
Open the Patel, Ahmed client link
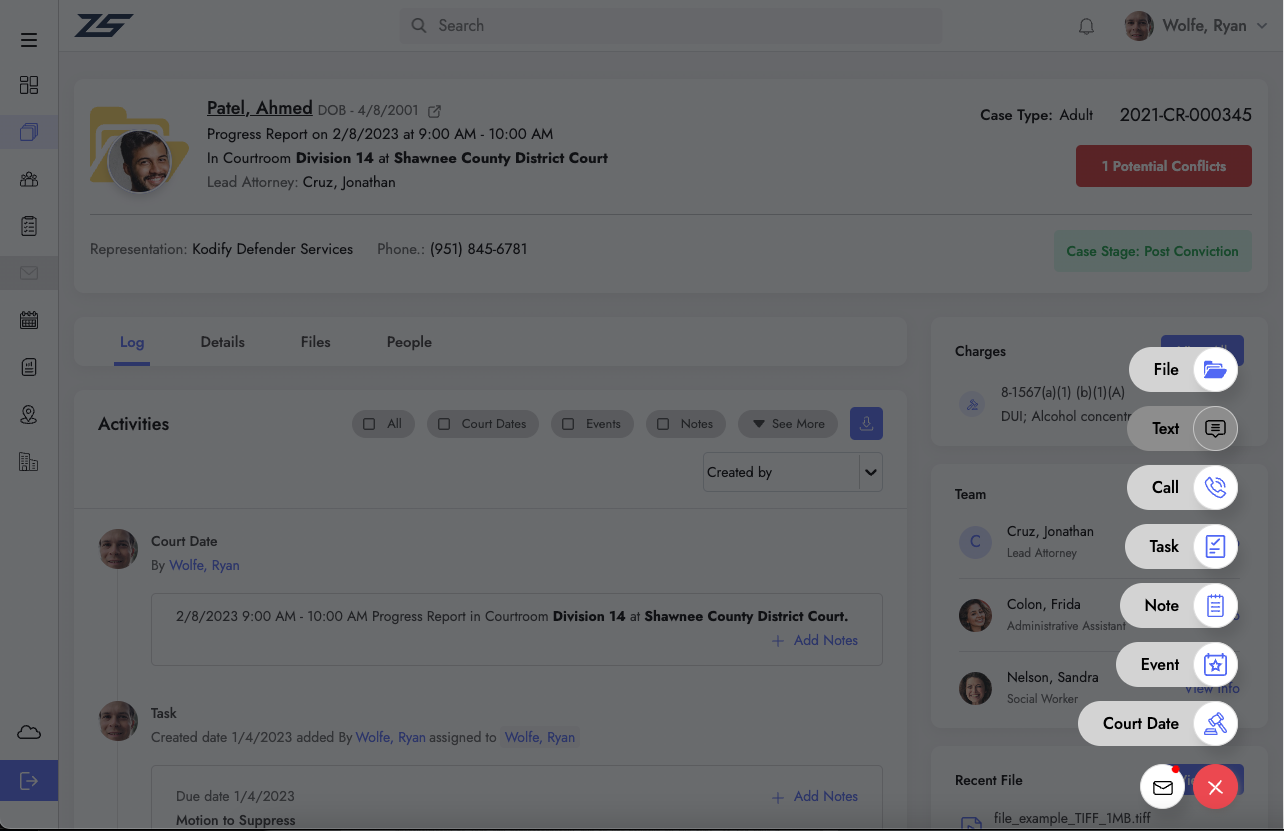[x=259, y=108]
